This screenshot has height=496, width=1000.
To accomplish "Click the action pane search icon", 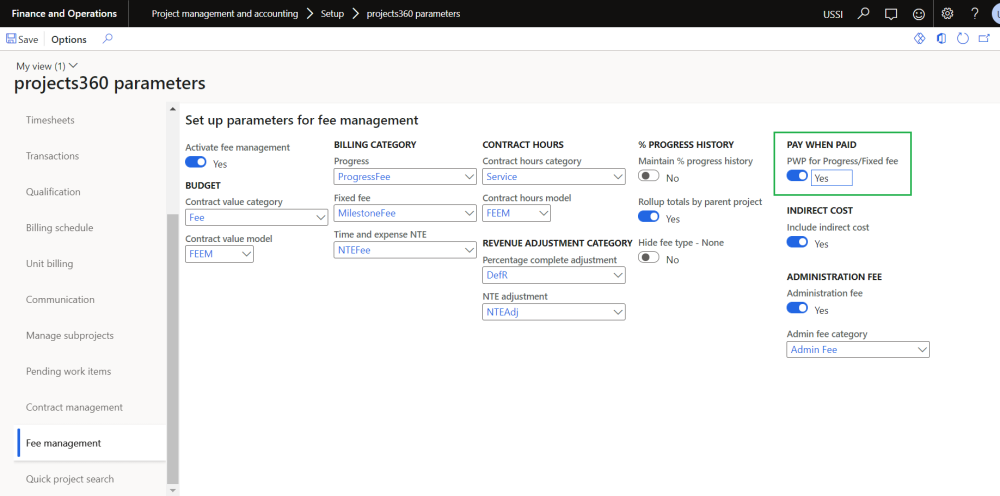I will 108,39.
